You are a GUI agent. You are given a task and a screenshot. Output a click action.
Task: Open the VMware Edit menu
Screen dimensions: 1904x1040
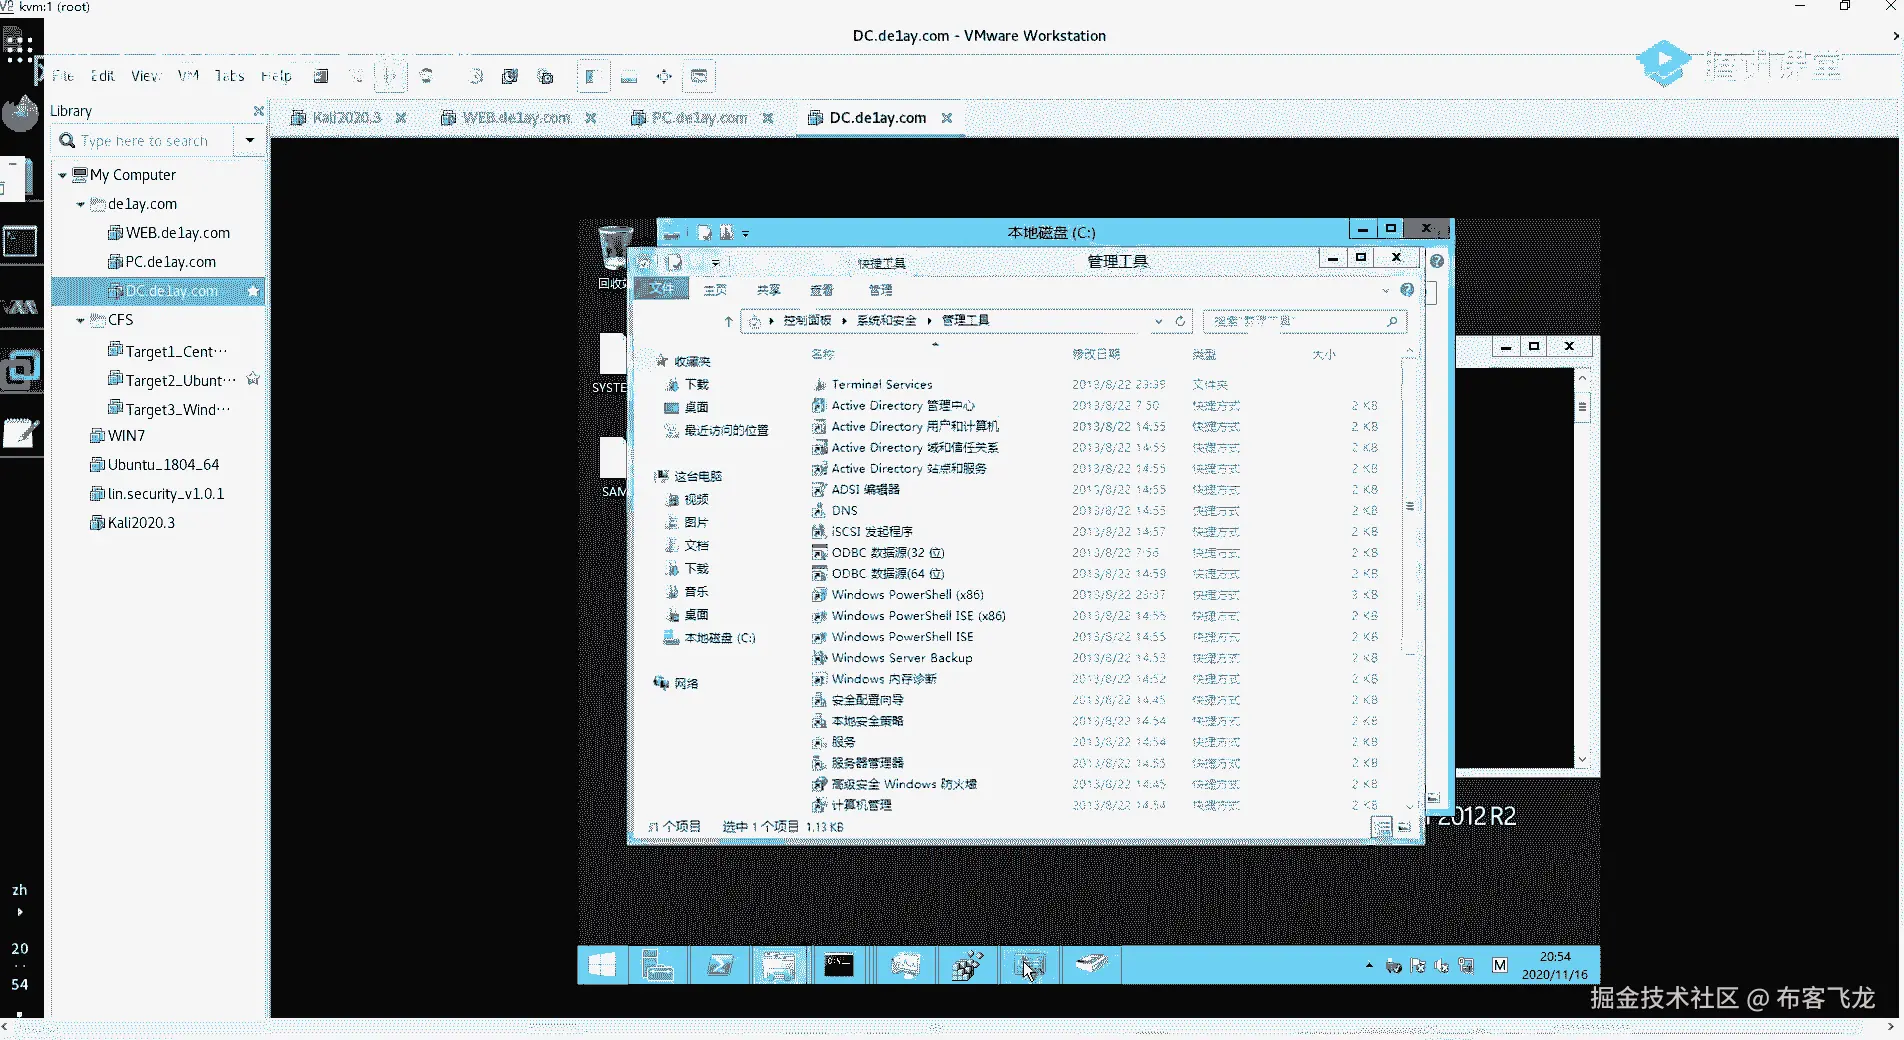[102, 76]
